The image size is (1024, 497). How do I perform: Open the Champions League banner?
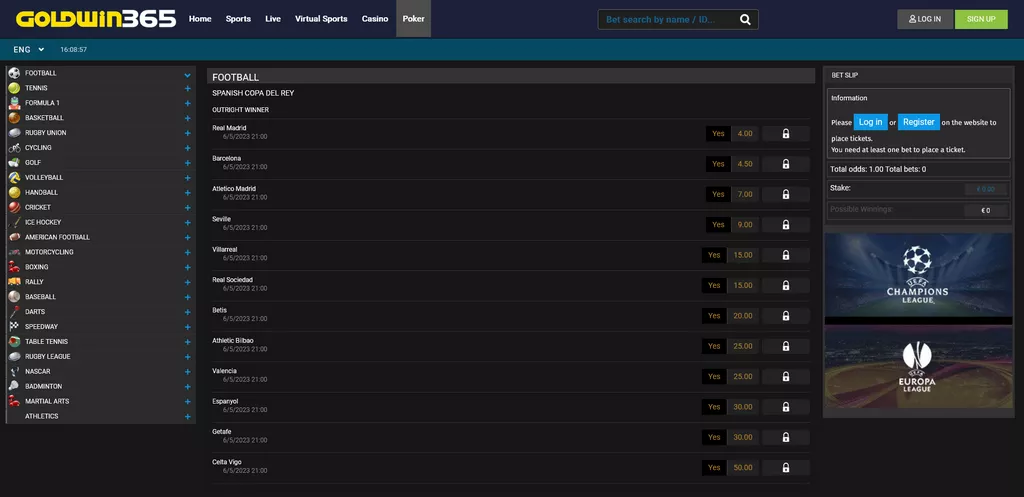(918, 275)
